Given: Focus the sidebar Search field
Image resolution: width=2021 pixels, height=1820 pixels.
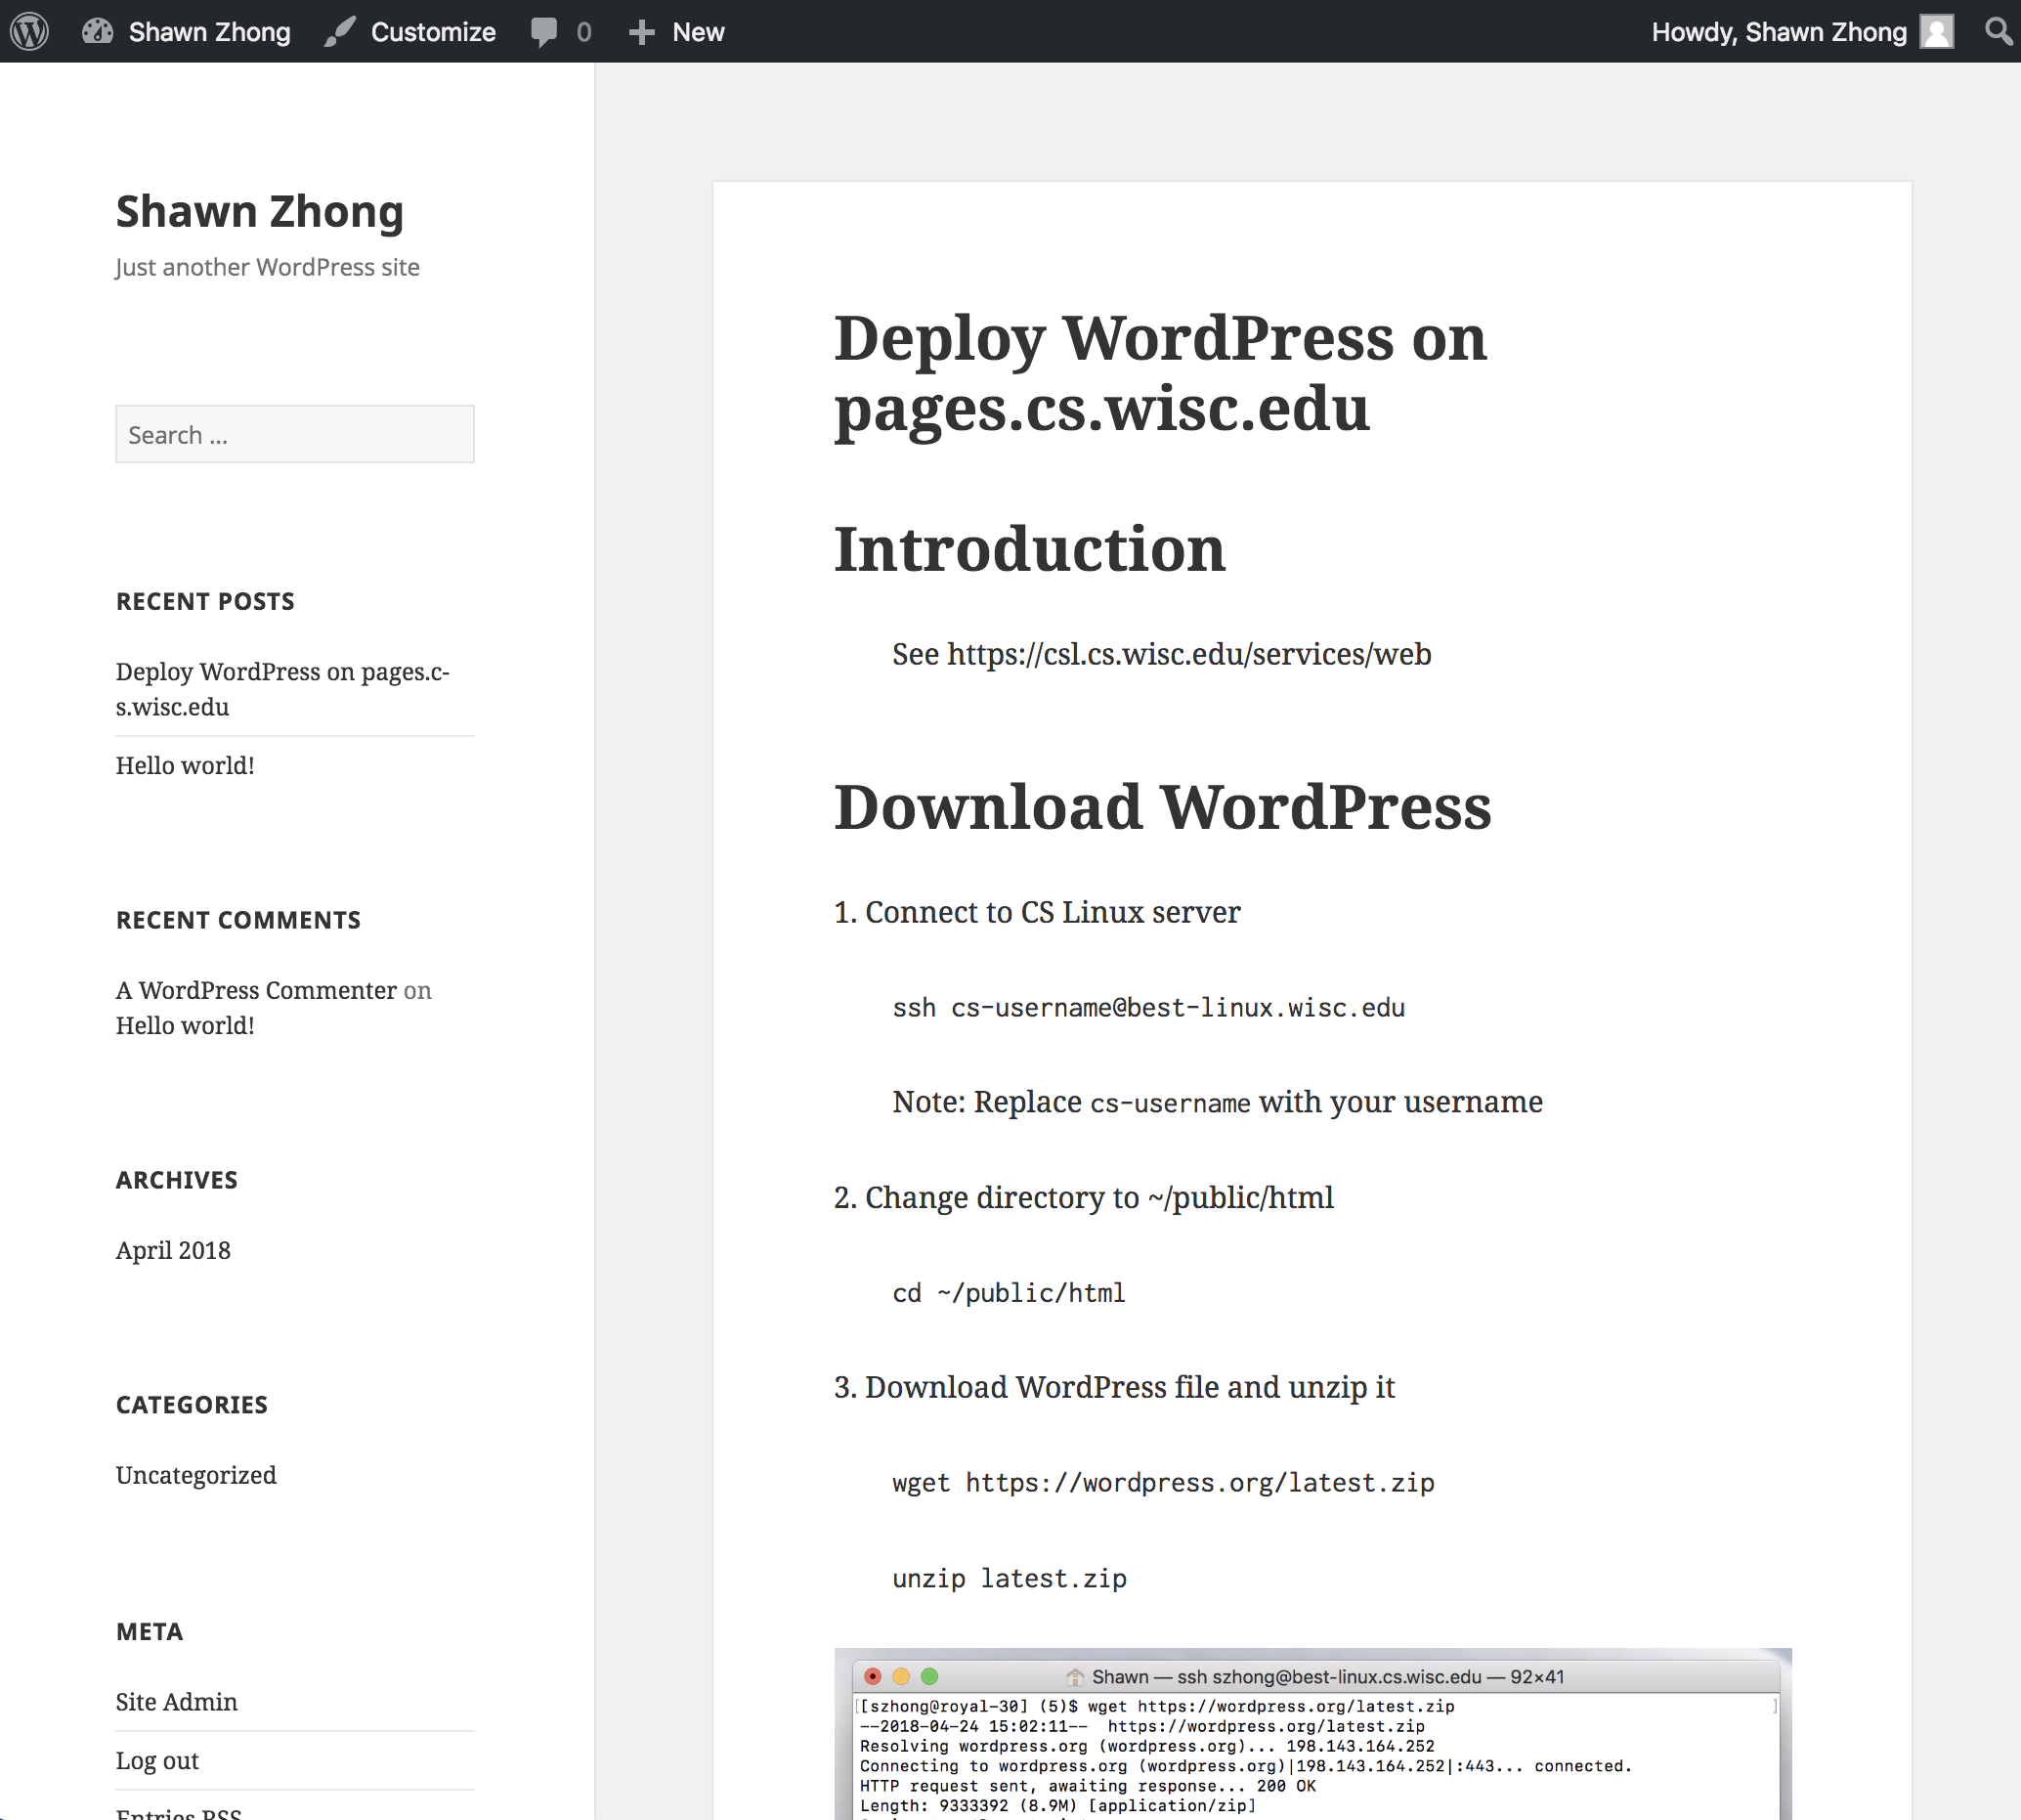Looking at the screenshot, I should pyautogui.click(x=294, y=434).
